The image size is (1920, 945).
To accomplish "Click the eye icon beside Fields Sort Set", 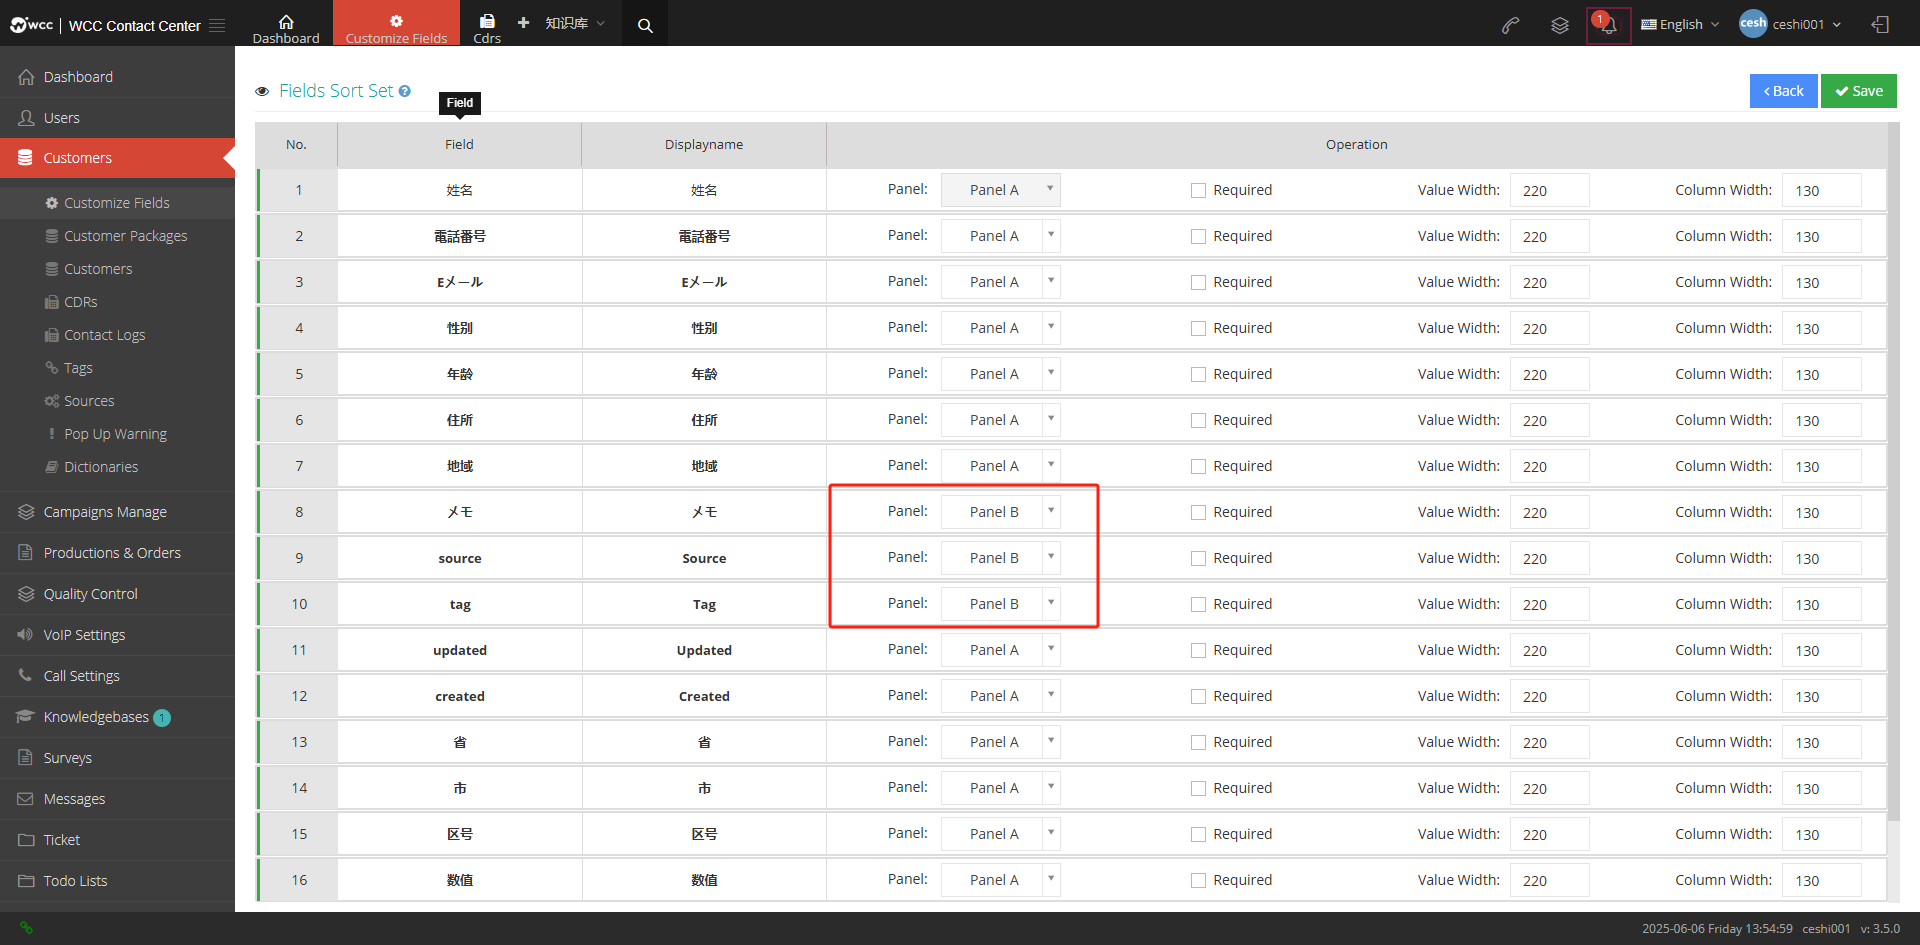I will point(262,91).
